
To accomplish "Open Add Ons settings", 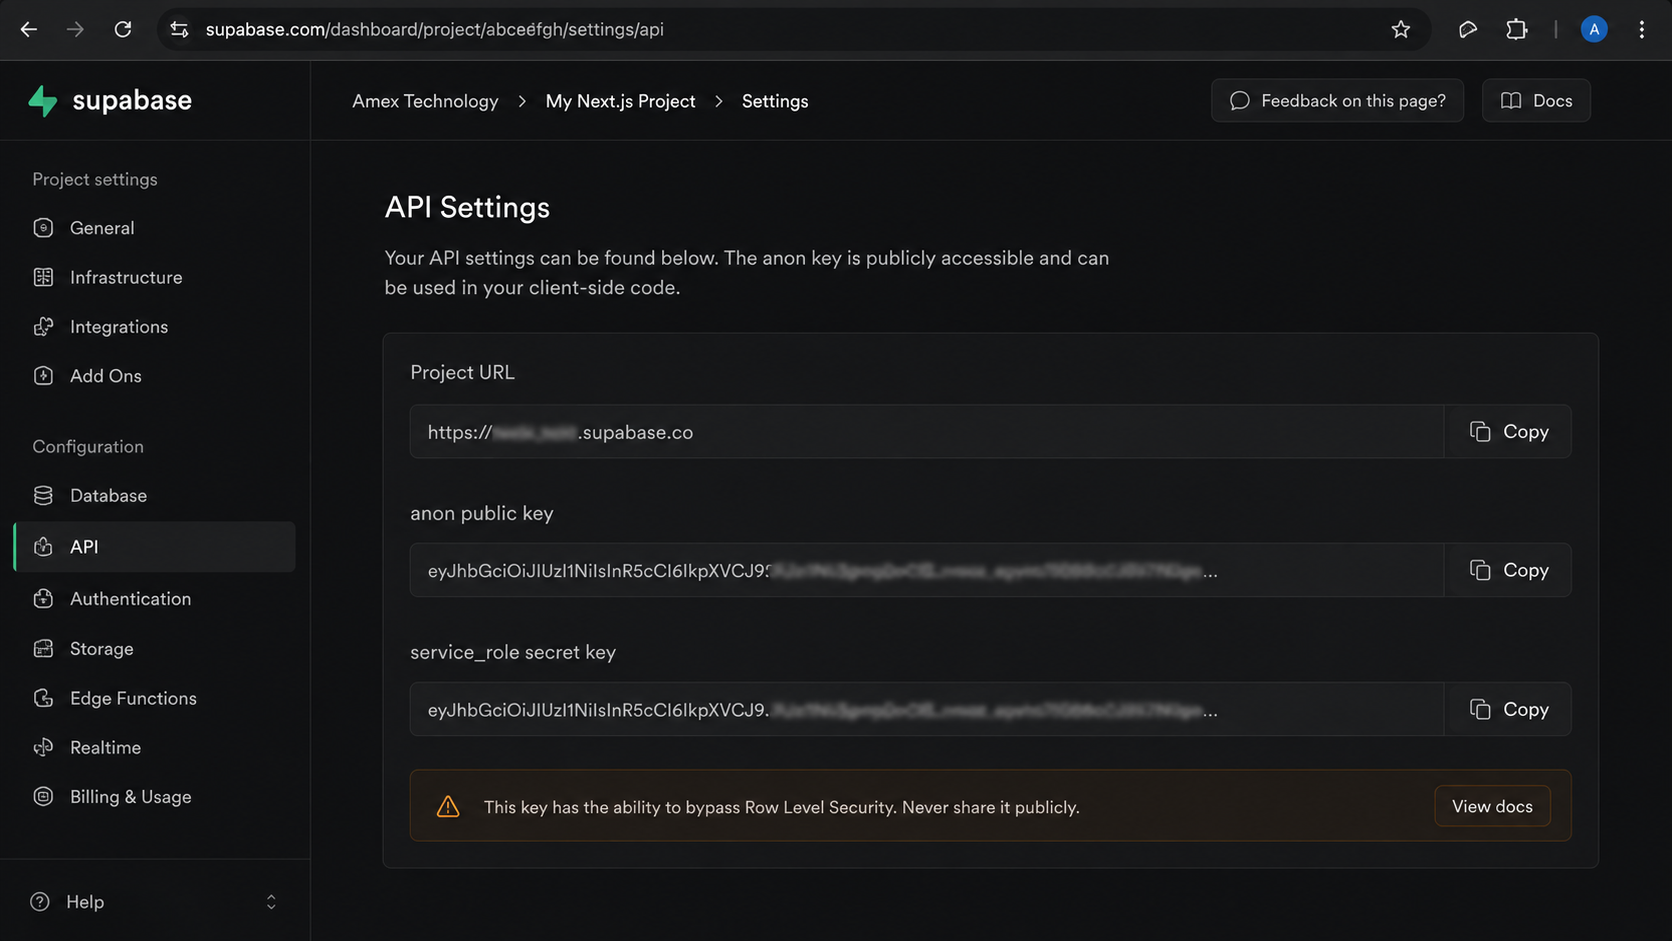I will click(154, 376).
